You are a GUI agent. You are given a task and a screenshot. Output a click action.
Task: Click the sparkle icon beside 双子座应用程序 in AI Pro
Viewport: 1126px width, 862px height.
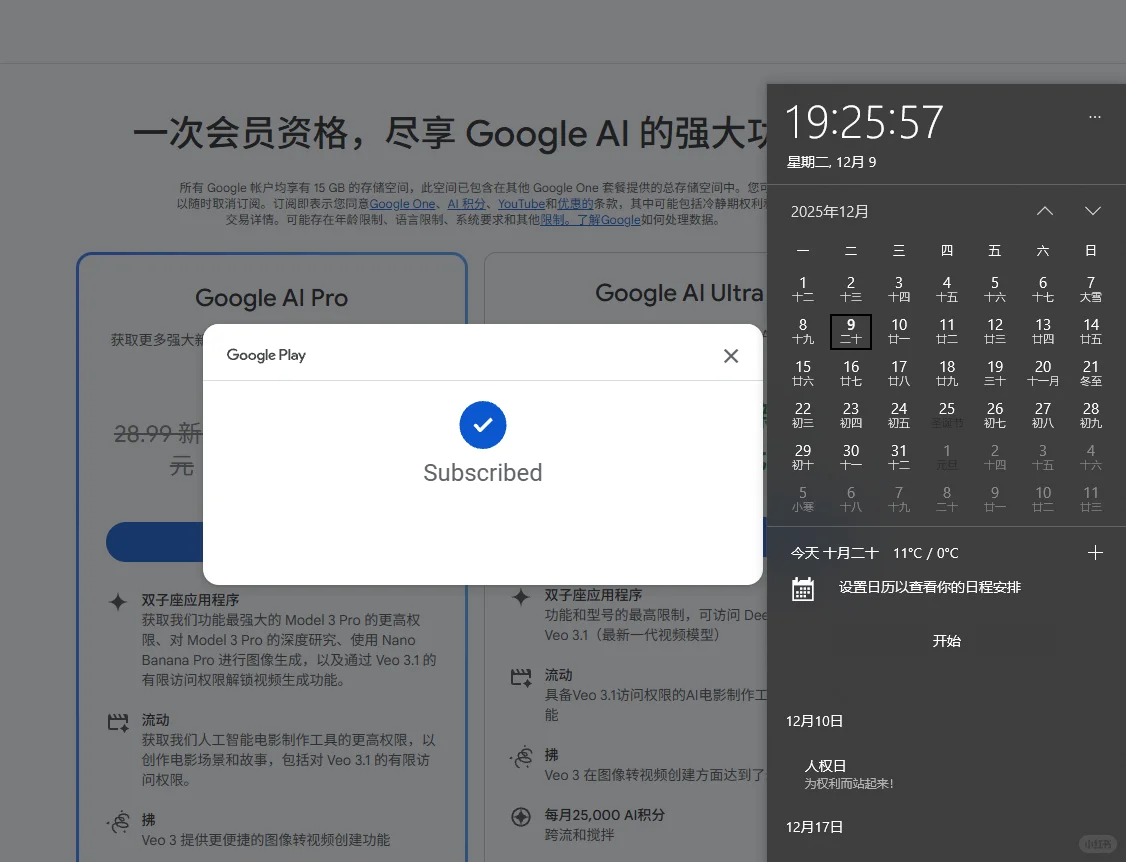(x=120, y=599)
